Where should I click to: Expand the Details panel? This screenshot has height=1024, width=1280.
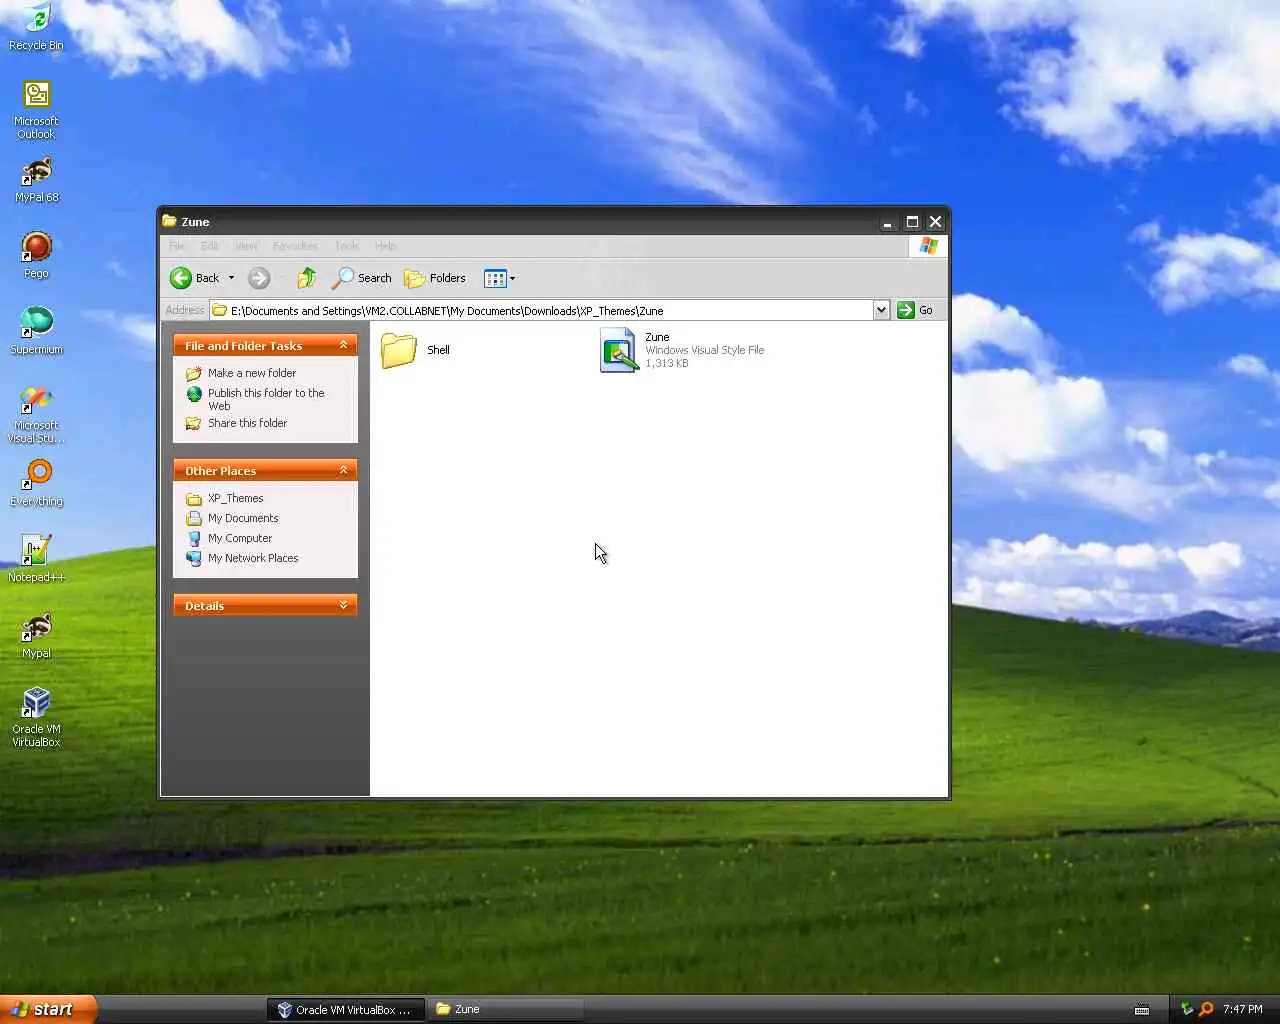[344, 605]
